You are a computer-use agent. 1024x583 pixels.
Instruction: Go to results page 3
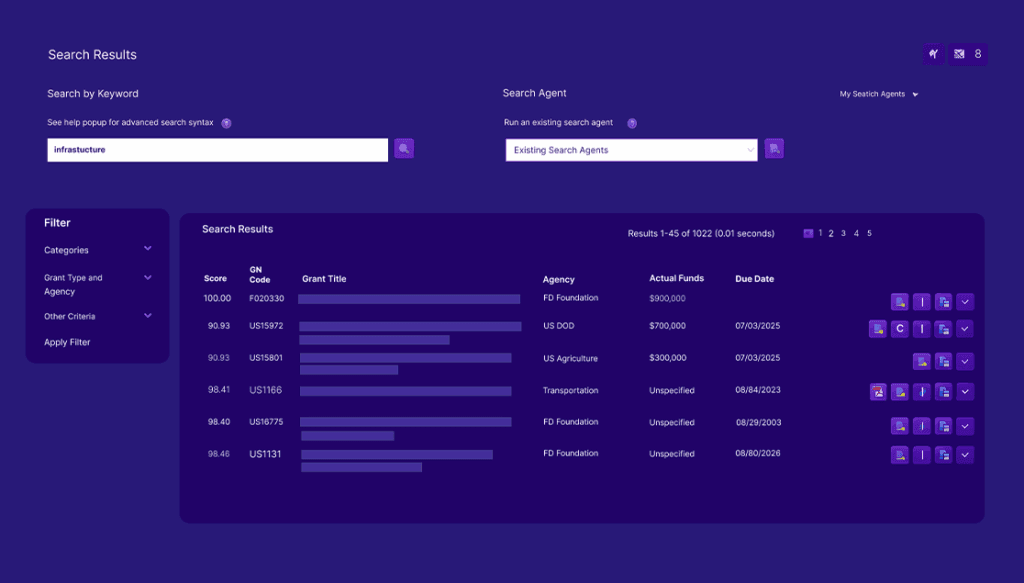(x=843, y=233)
